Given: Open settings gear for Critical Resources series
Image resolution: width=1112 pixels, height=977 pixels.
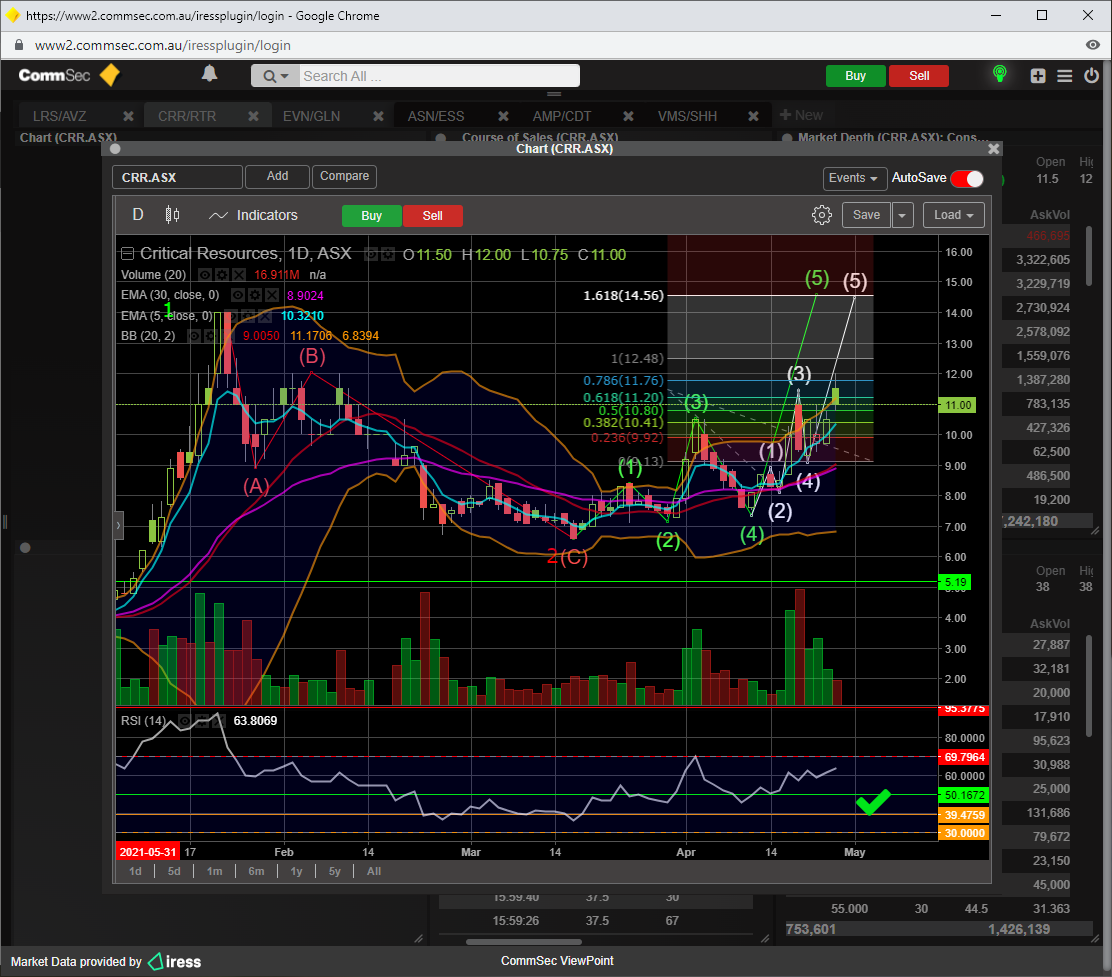Looking at the screenshot, I should 387,254.
